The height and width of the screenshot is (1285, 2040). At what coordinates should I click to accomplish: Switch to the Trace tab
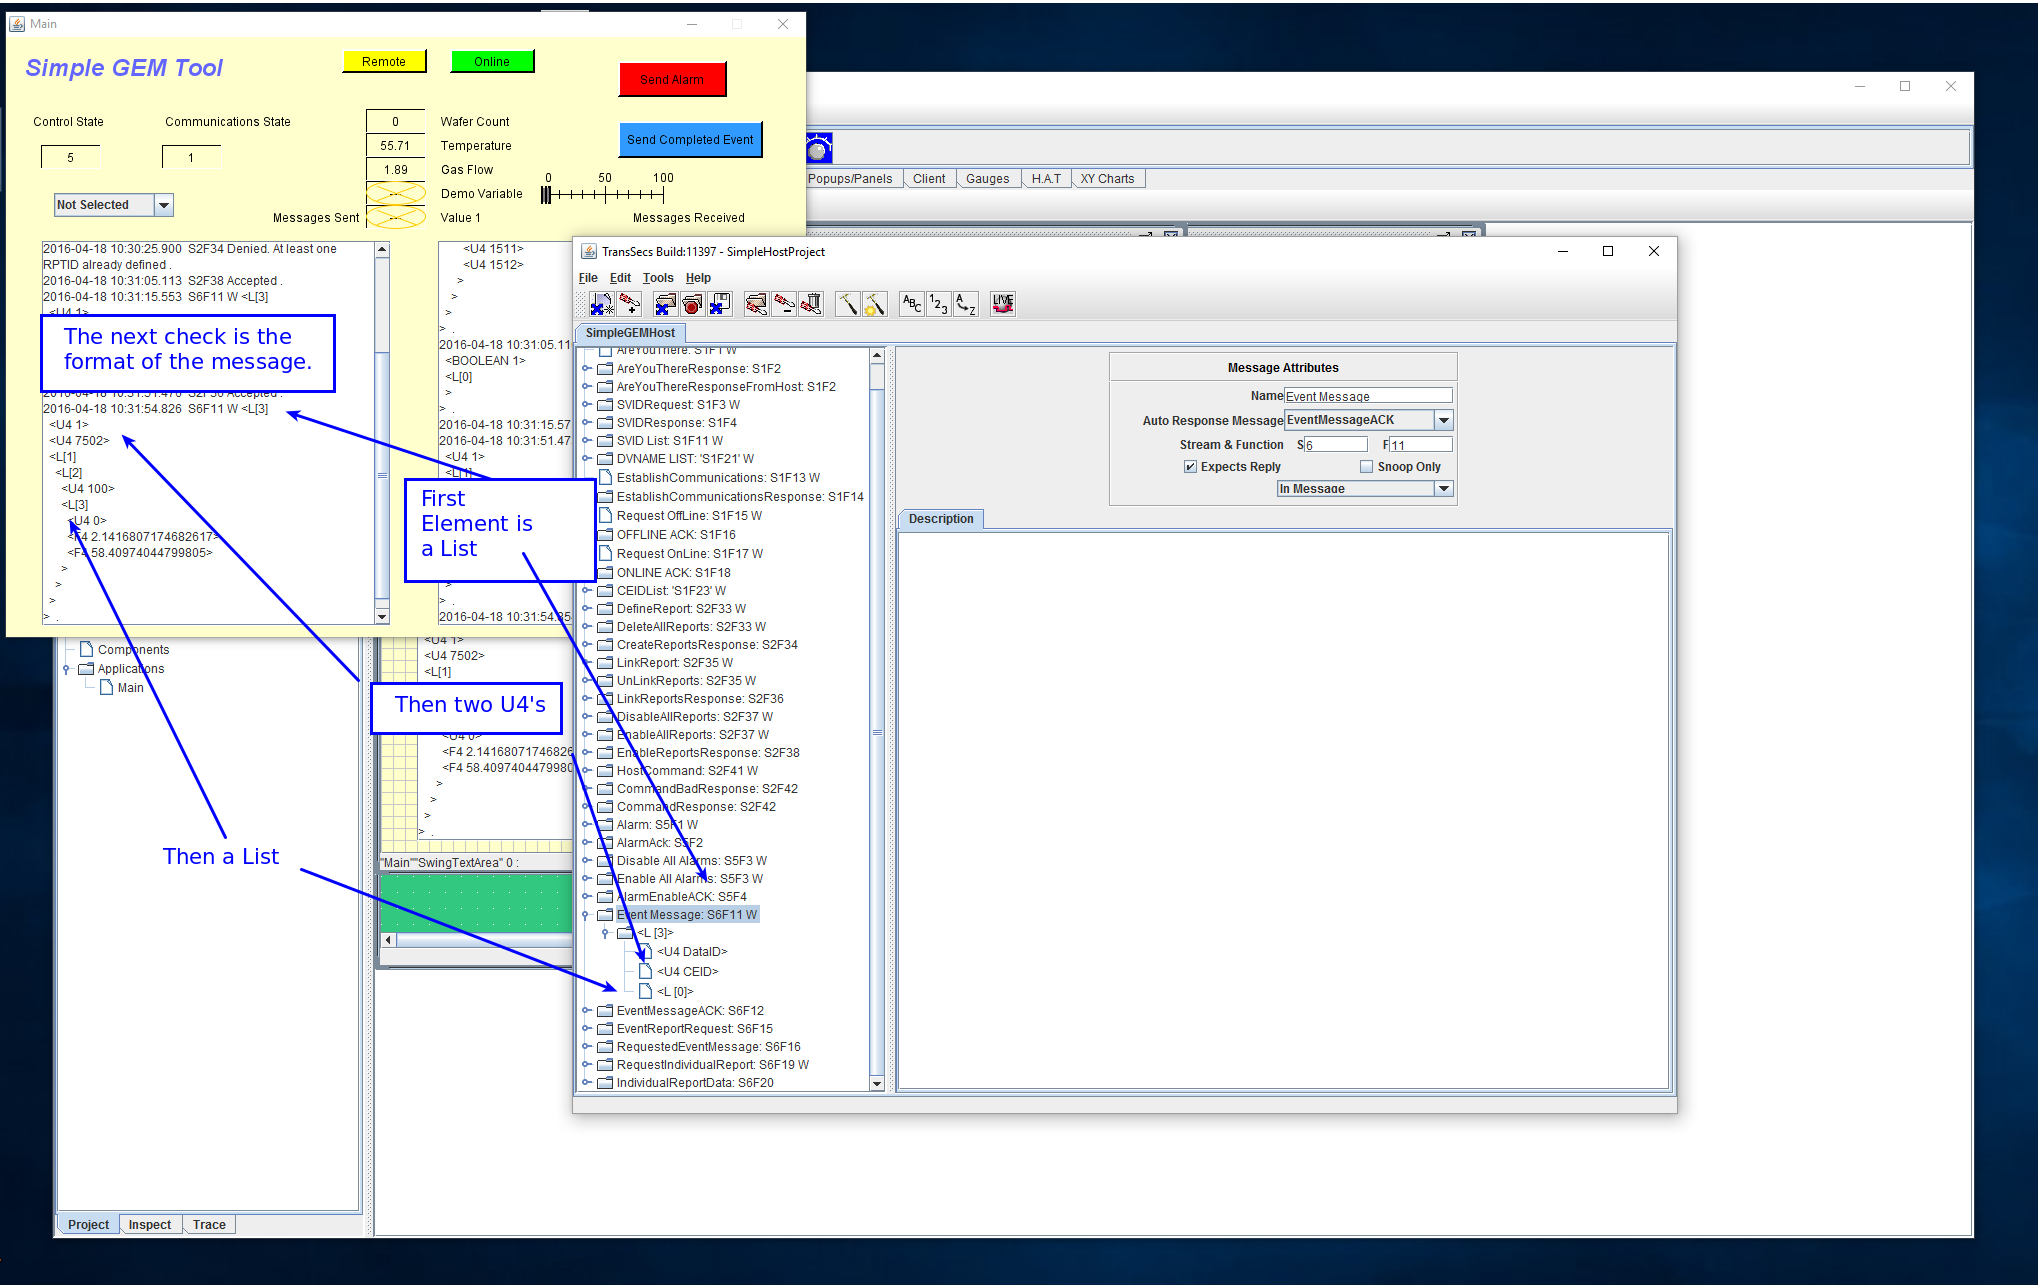point(209,1224)
